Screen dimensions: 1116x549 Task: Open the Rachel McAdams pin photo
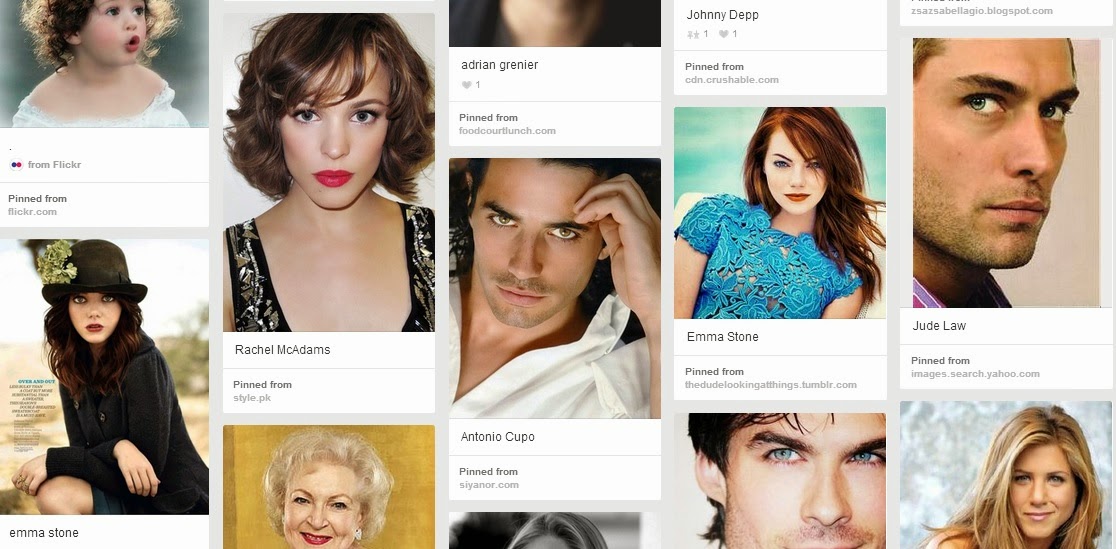click(329, 172)
